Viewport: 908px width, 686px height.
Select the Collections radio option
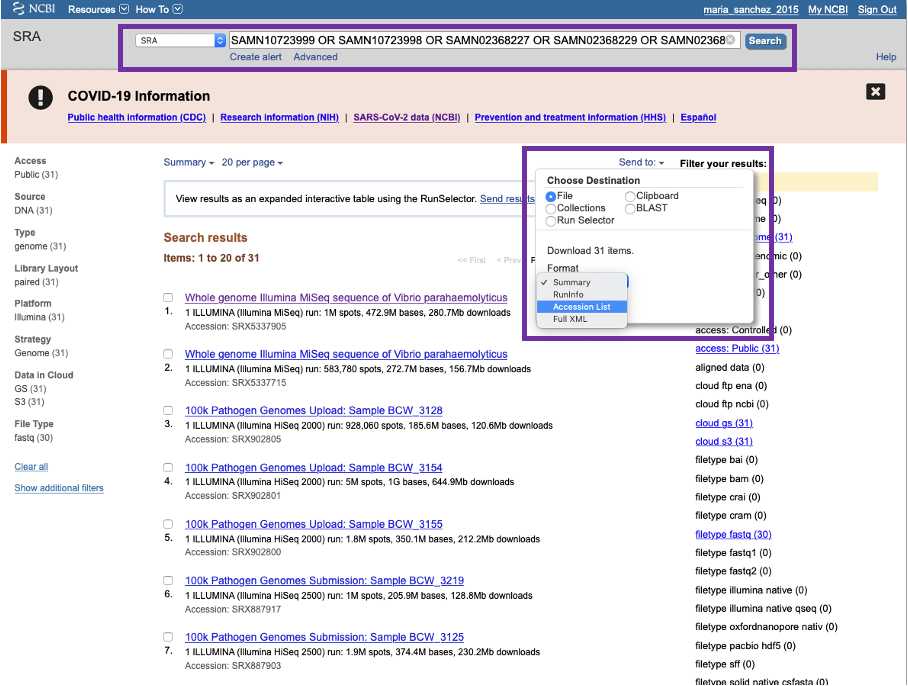tap(551, 209)
